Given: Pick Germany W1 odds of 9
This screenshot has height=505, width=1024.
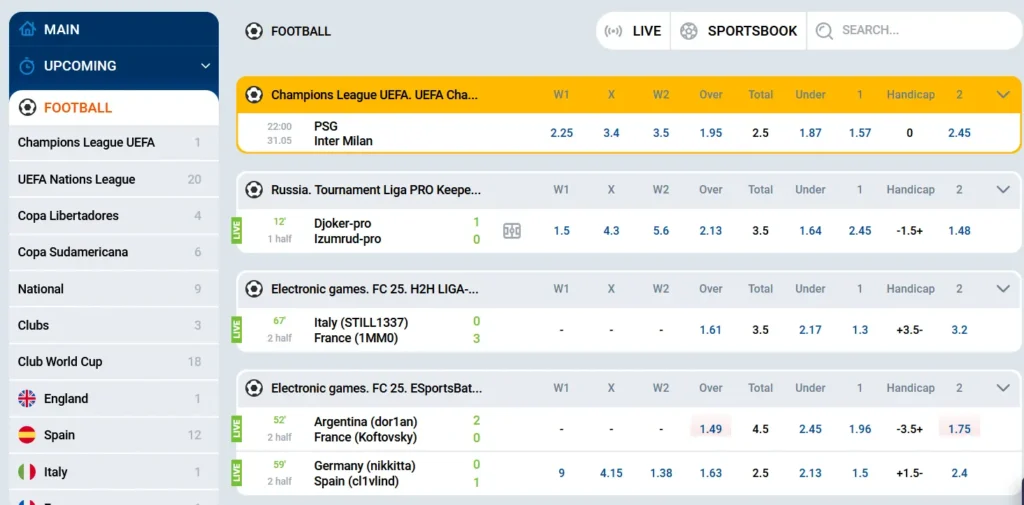Looking at the screenshot, I should 561,473.
